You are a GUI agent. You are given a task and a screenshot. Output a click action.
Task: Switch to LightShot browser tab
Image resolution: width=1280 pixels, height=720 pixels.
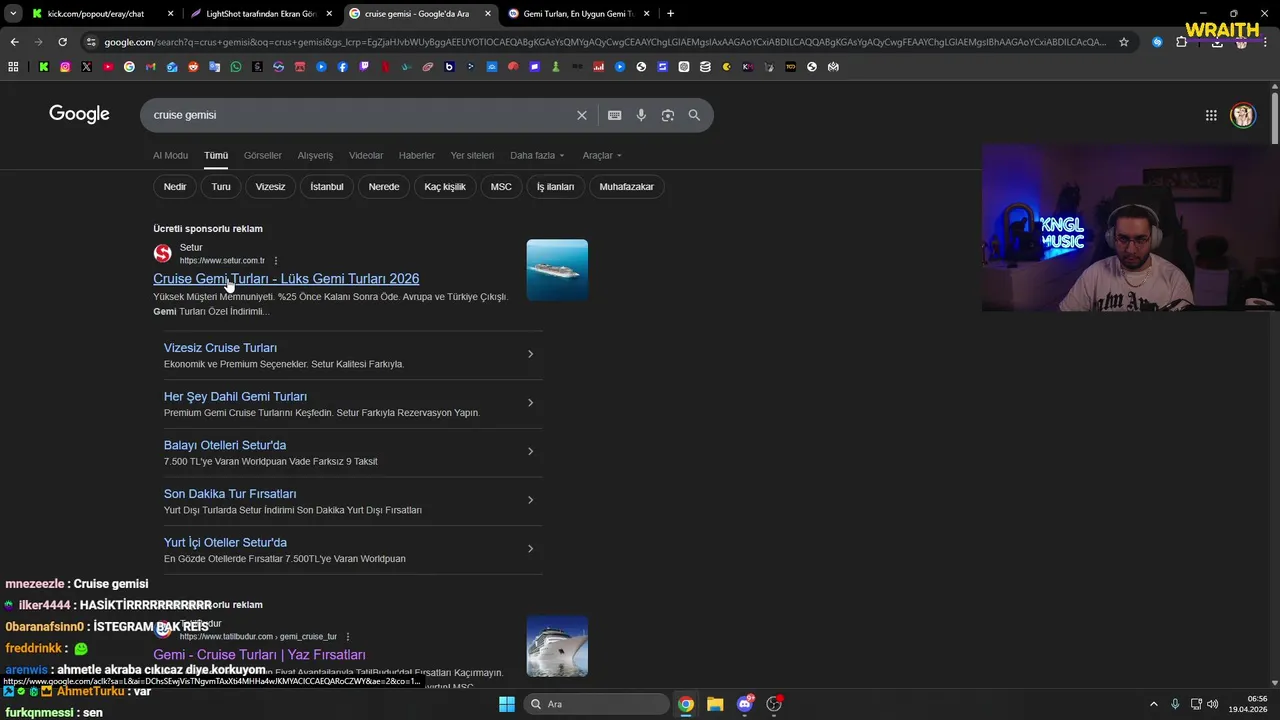tap(260, 14)
